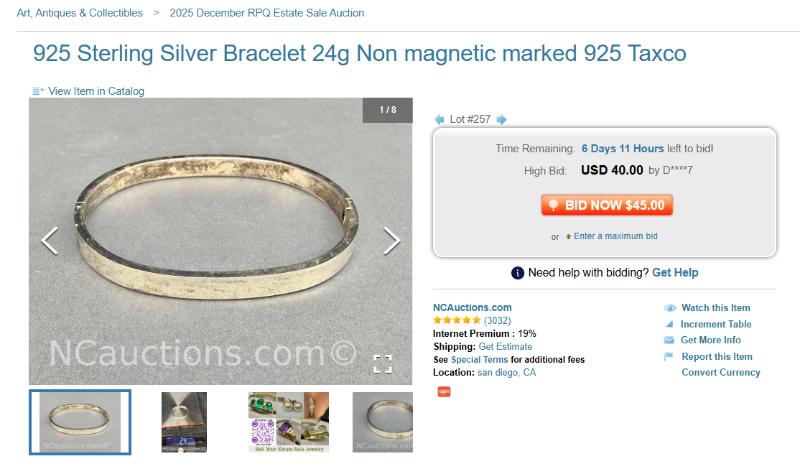Open Convert Currency link

(720, 373)
